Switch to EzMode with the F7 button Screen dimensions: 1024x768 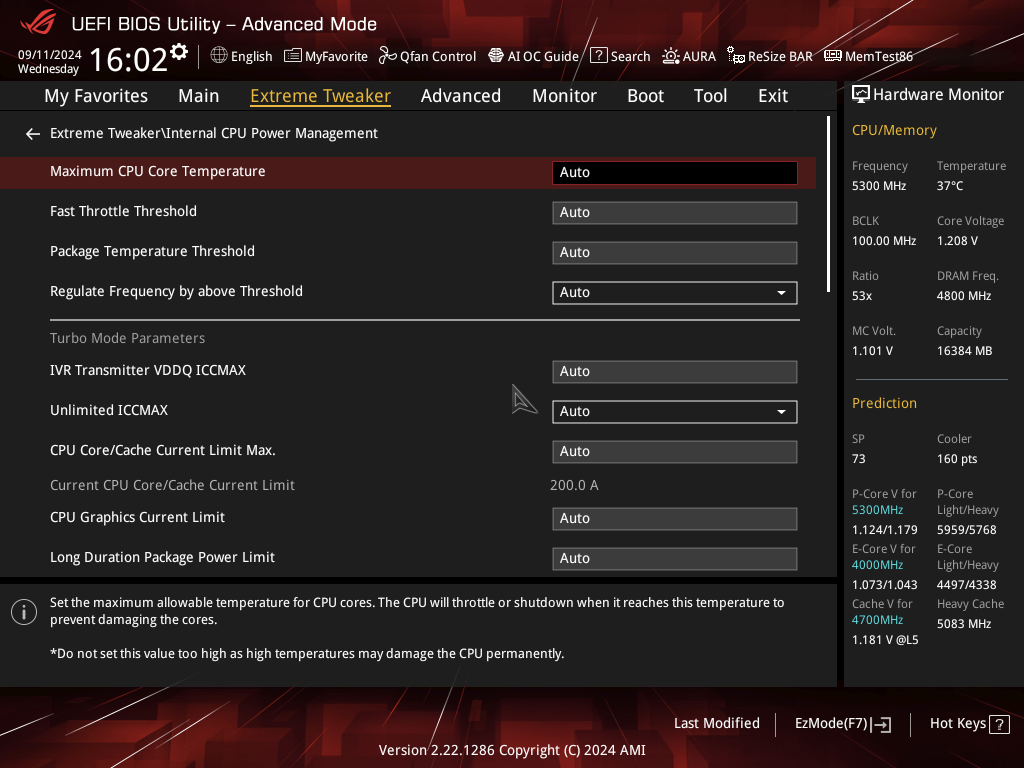coord(842,723)
